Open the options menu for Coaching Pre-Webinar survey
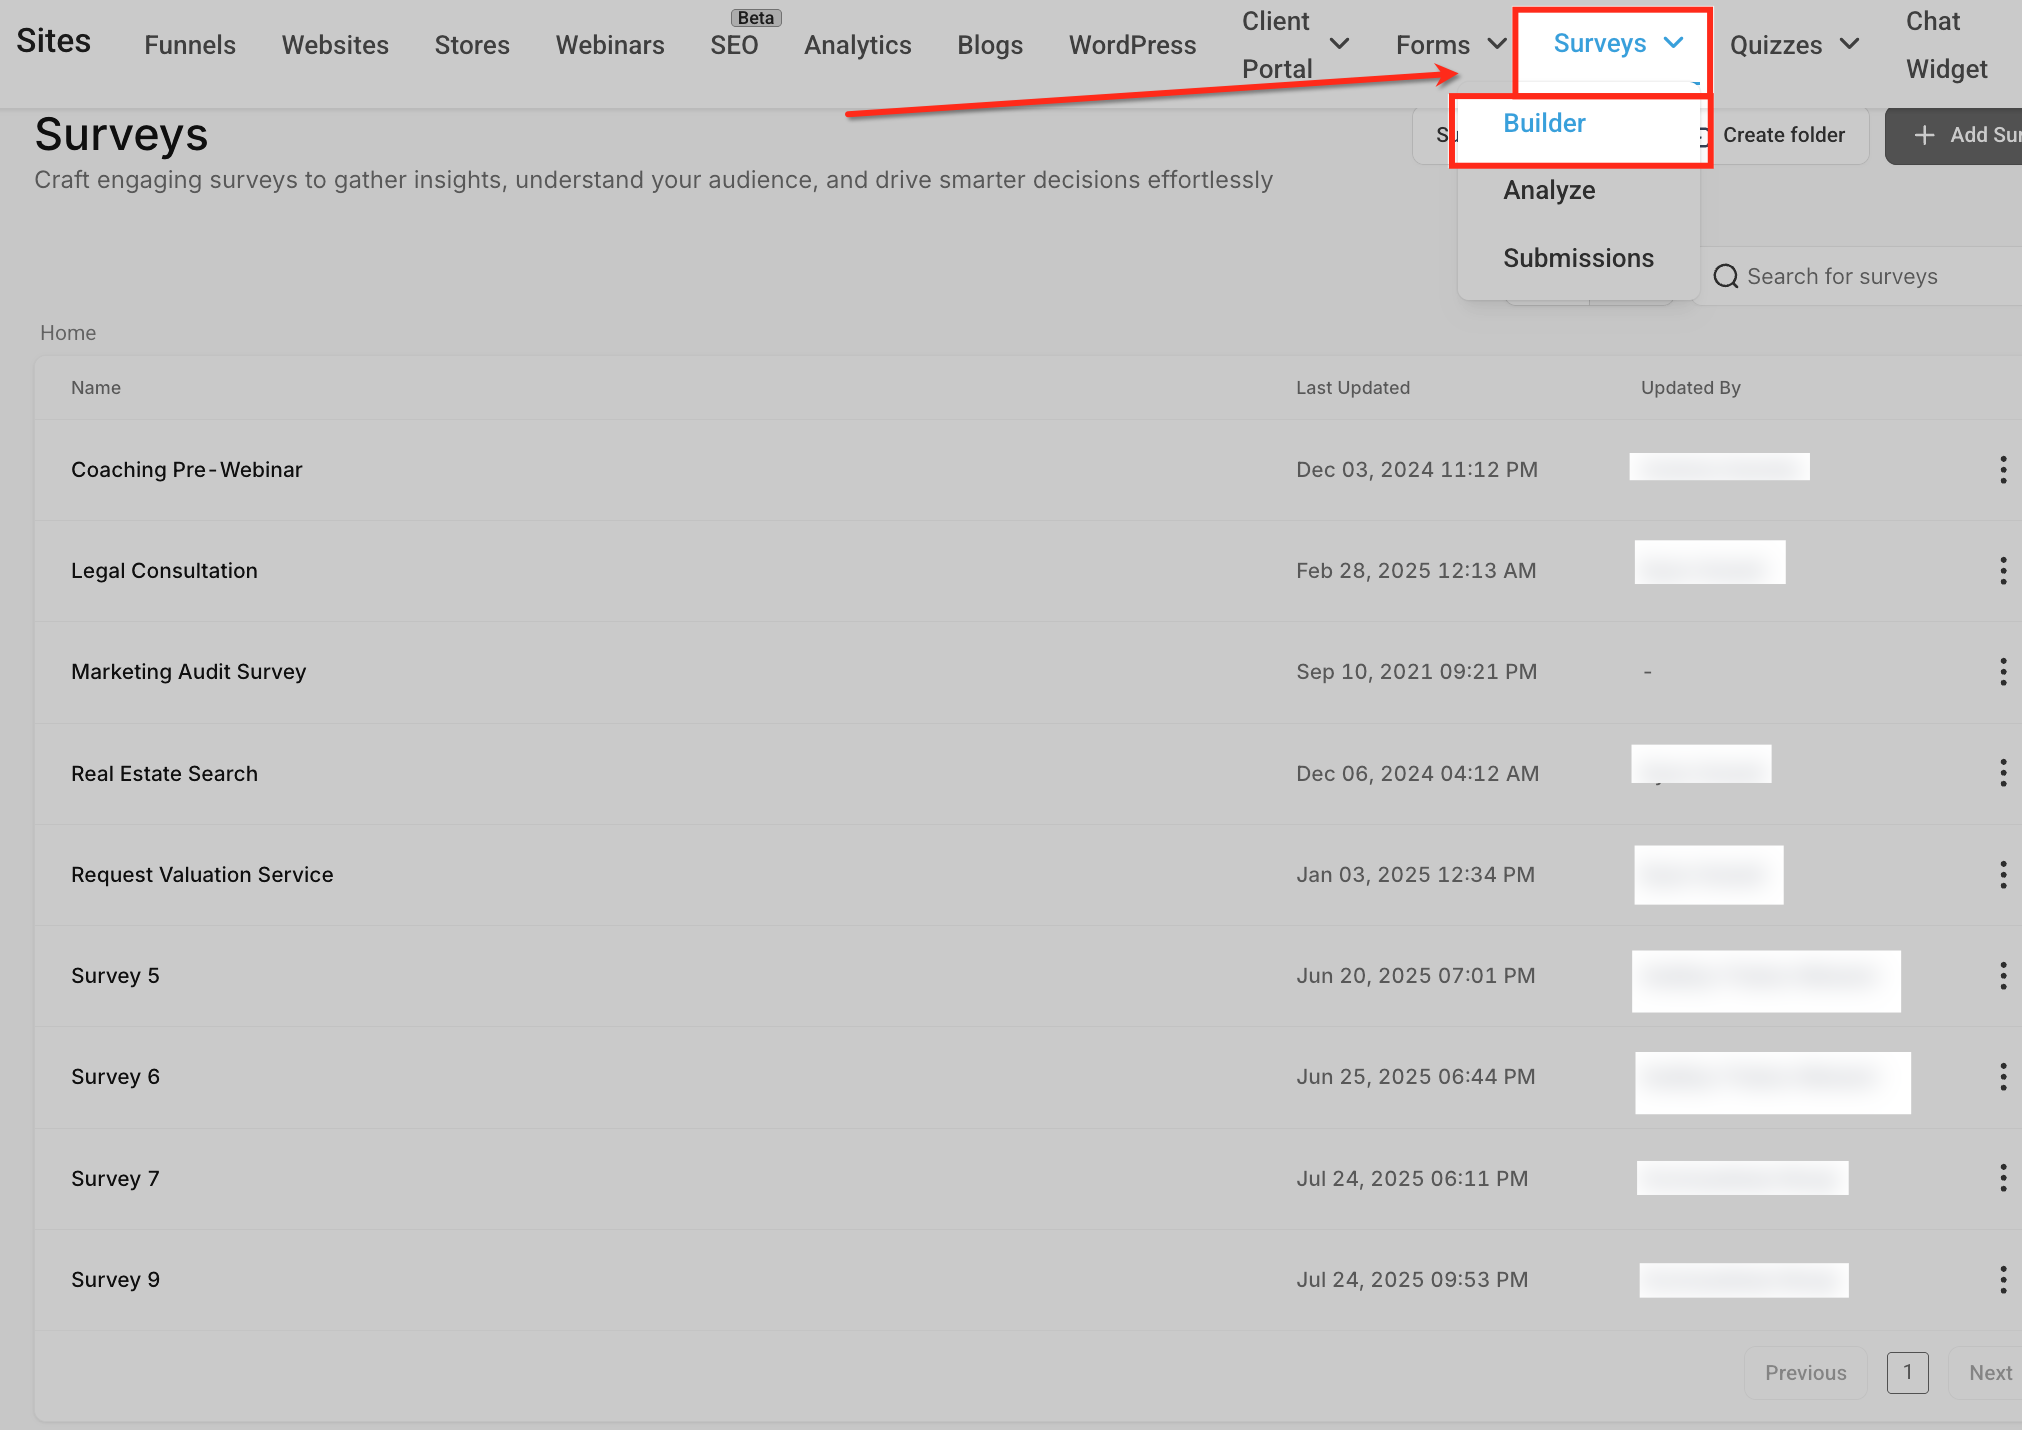The height and width of the screenshot is (1430, 2022). (2003, 469)
